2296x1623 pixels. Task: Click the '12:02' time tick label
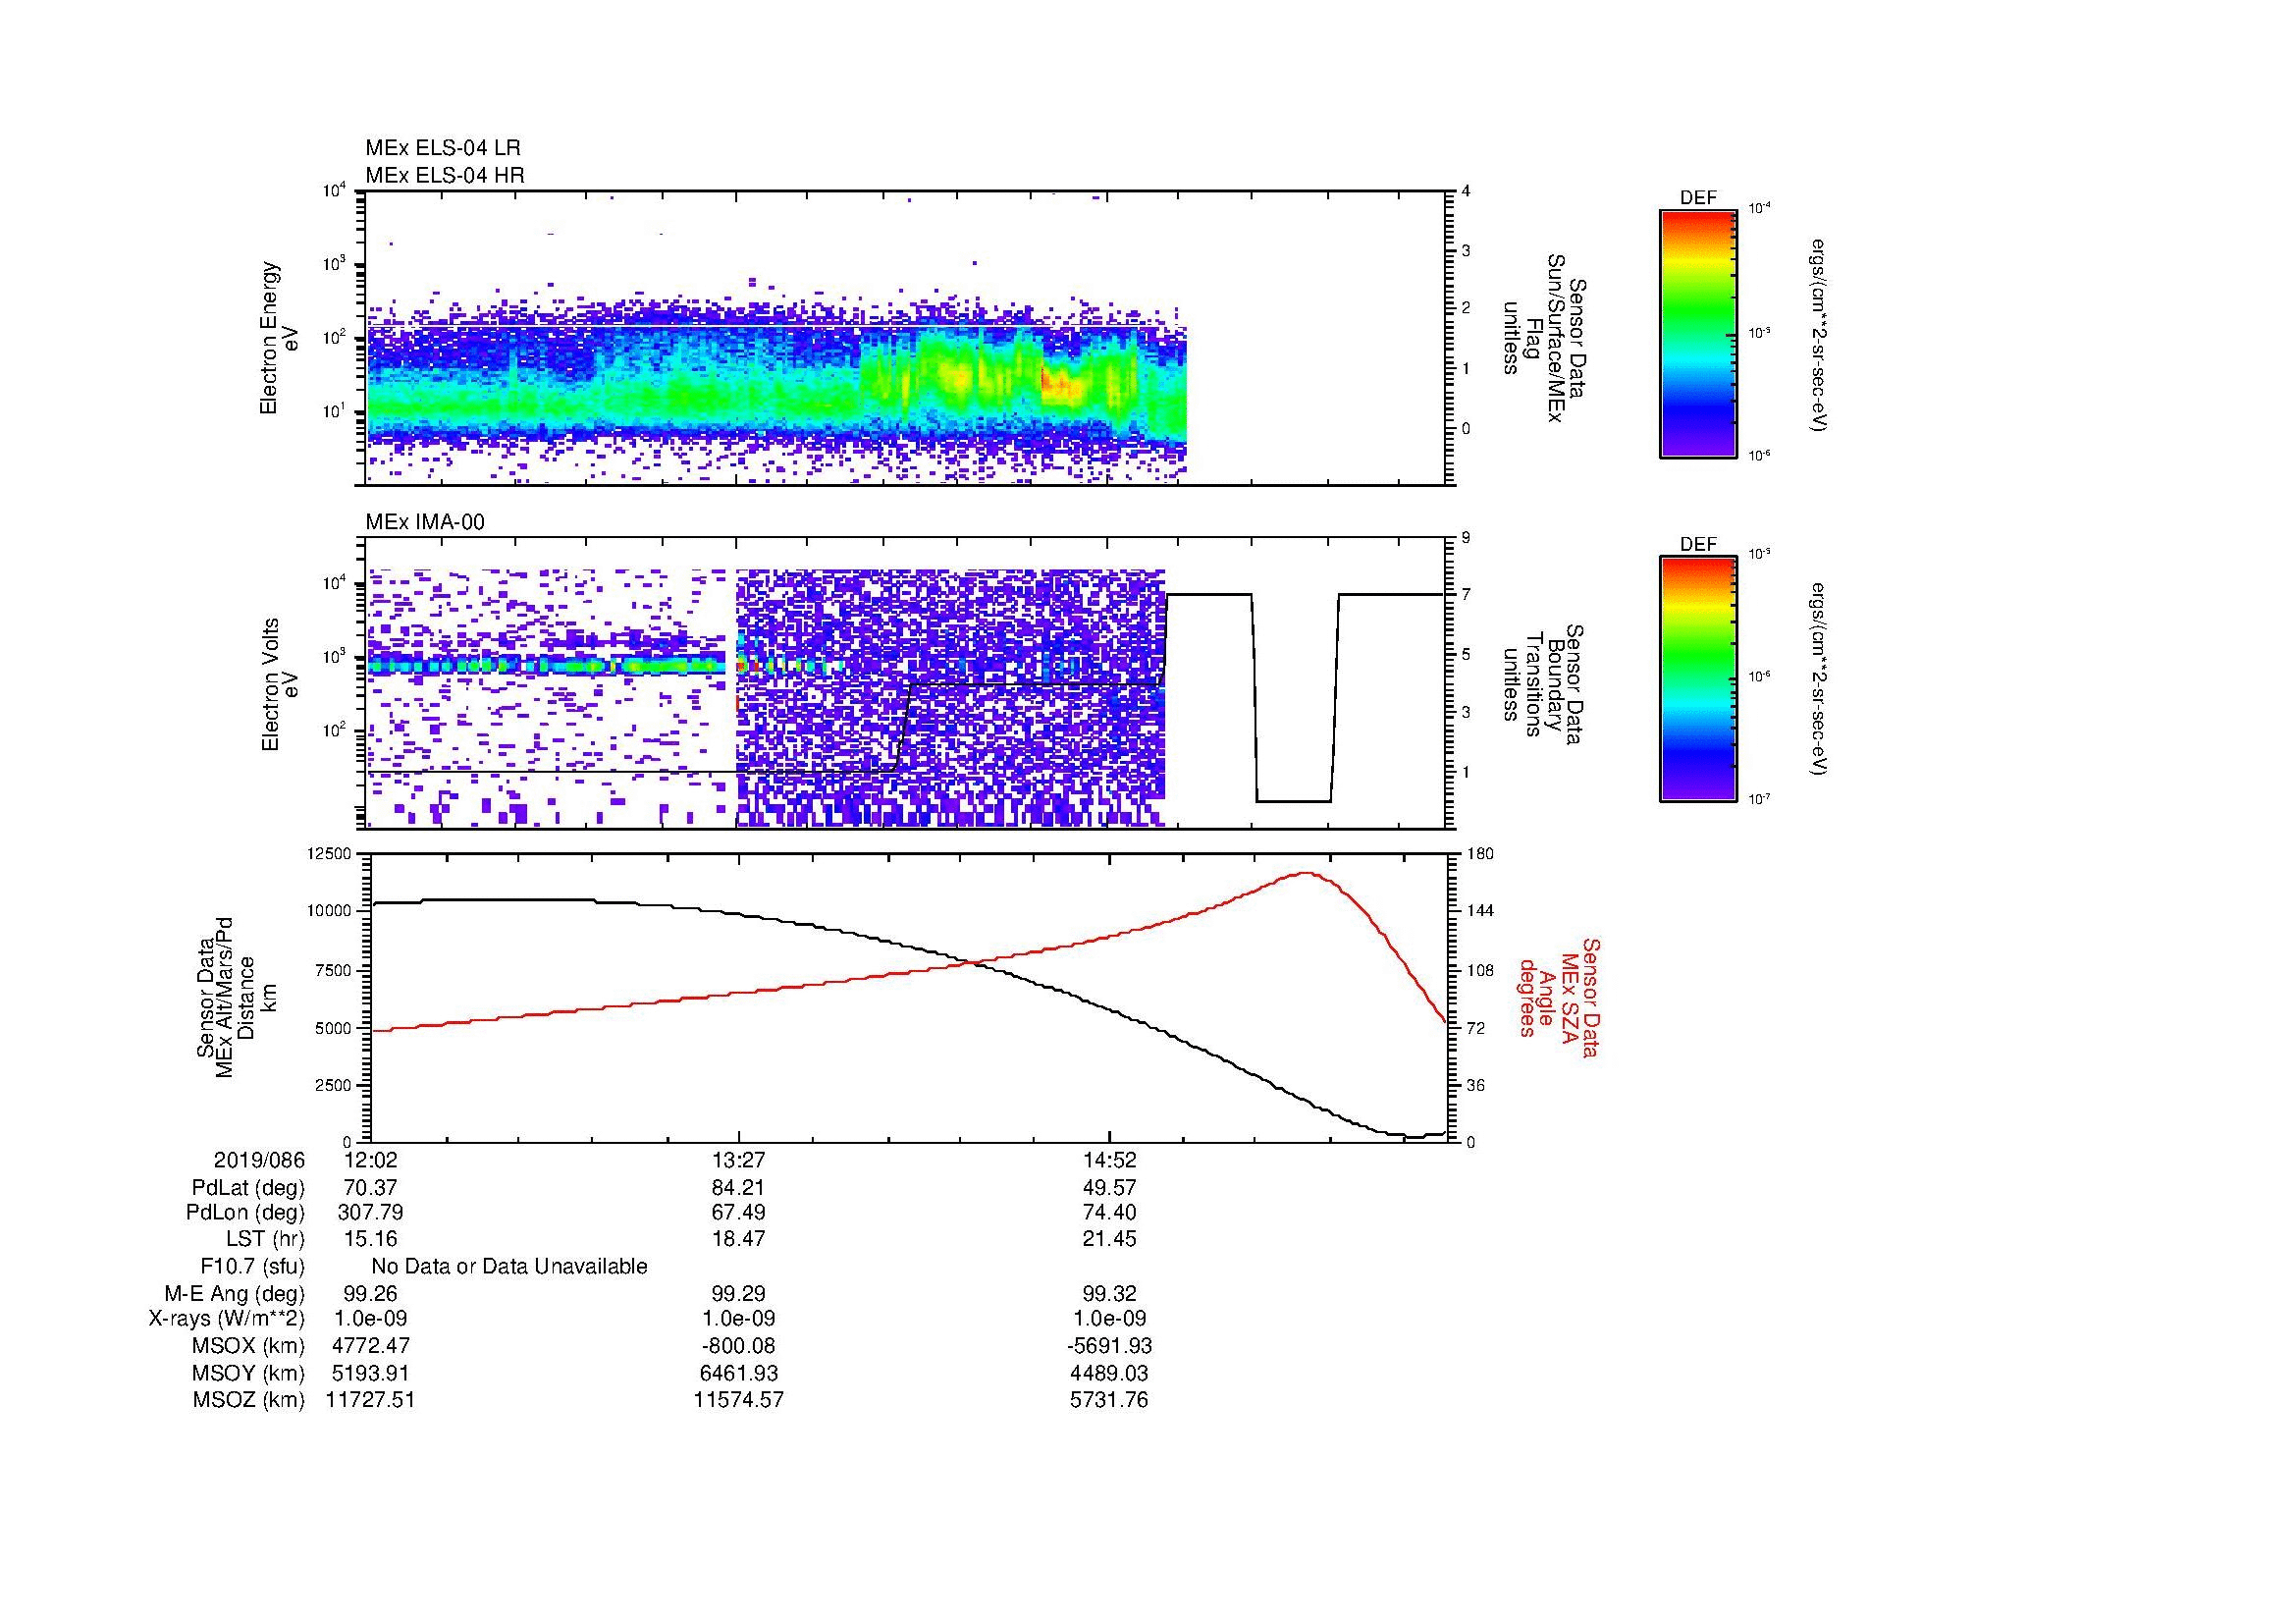click(370, 1160)
